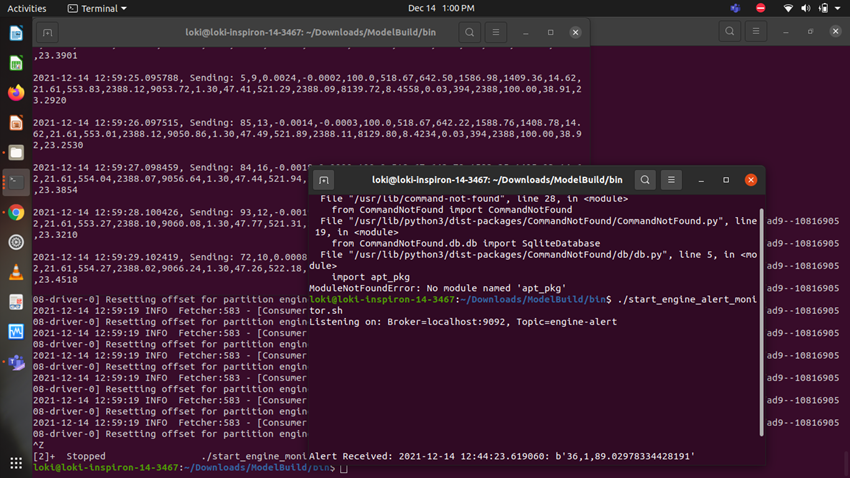Open LibreOffice Calc from the dock
This screenshot has width=850, height=478.
click(16, 63)
